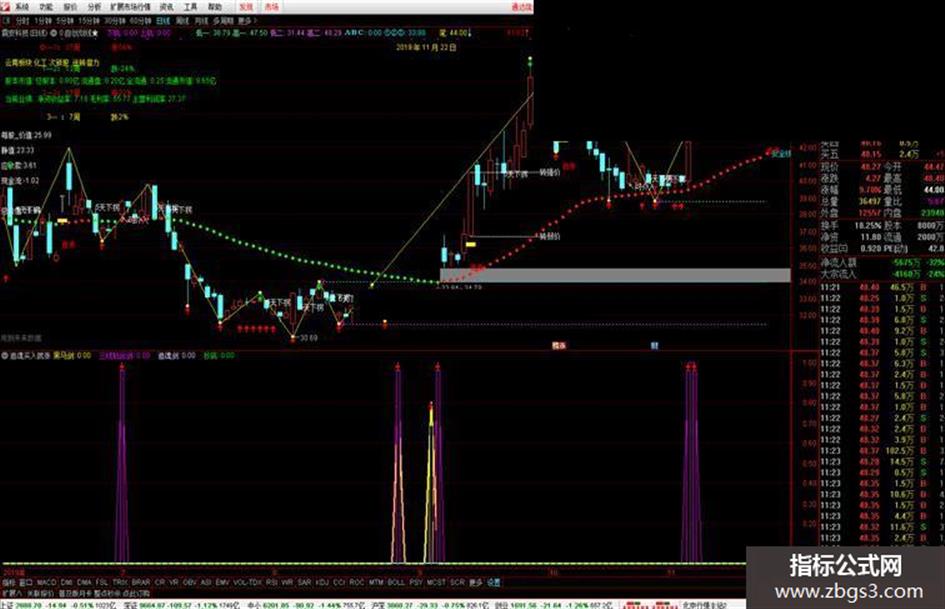
Task: Open the 多周期 multi-period view
Action: click(223, 21)
